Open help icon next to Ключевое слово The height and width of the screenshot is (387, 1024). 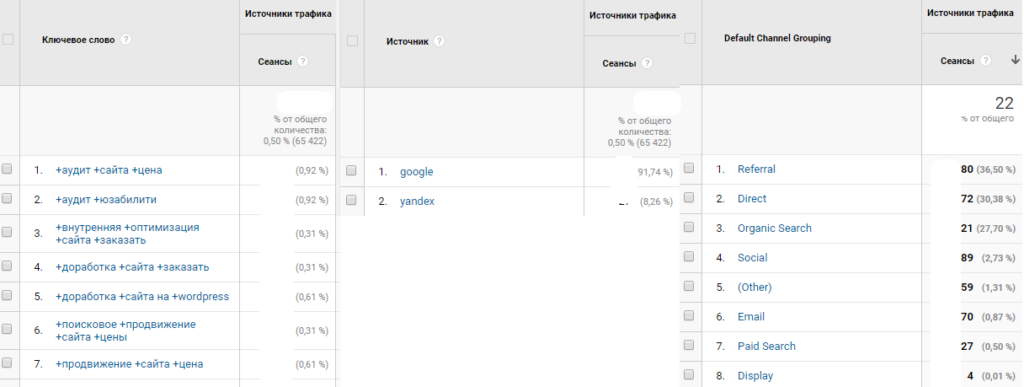pos(126,40)
